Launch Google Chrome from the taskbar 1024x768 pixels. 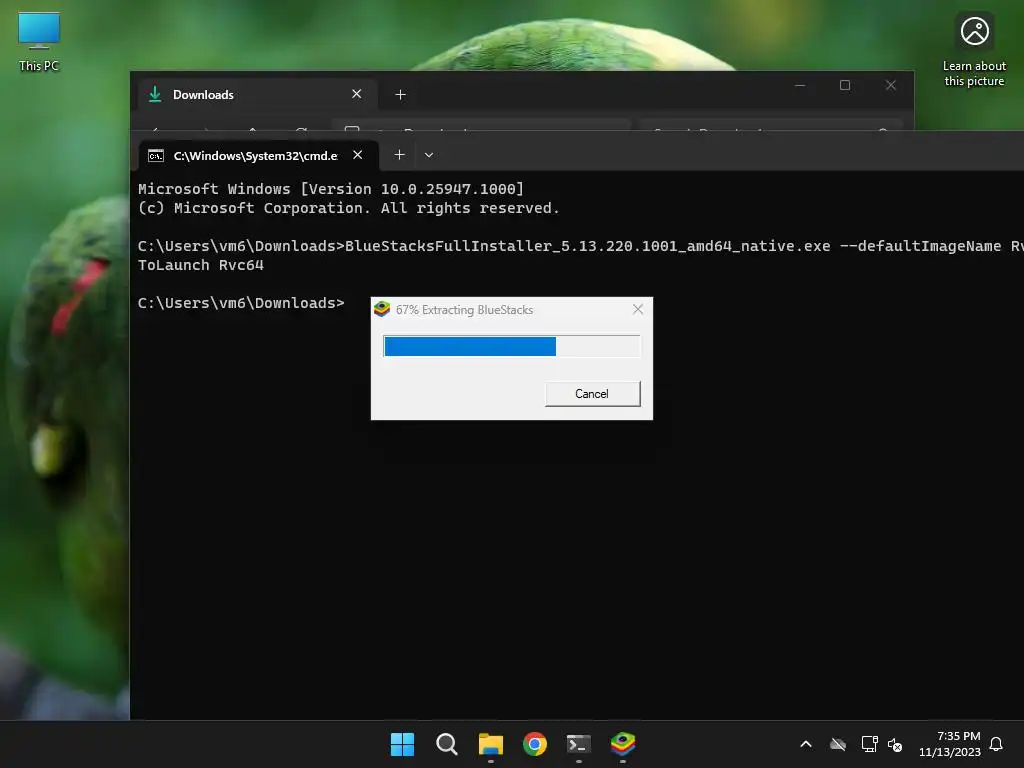click(535, 744)
